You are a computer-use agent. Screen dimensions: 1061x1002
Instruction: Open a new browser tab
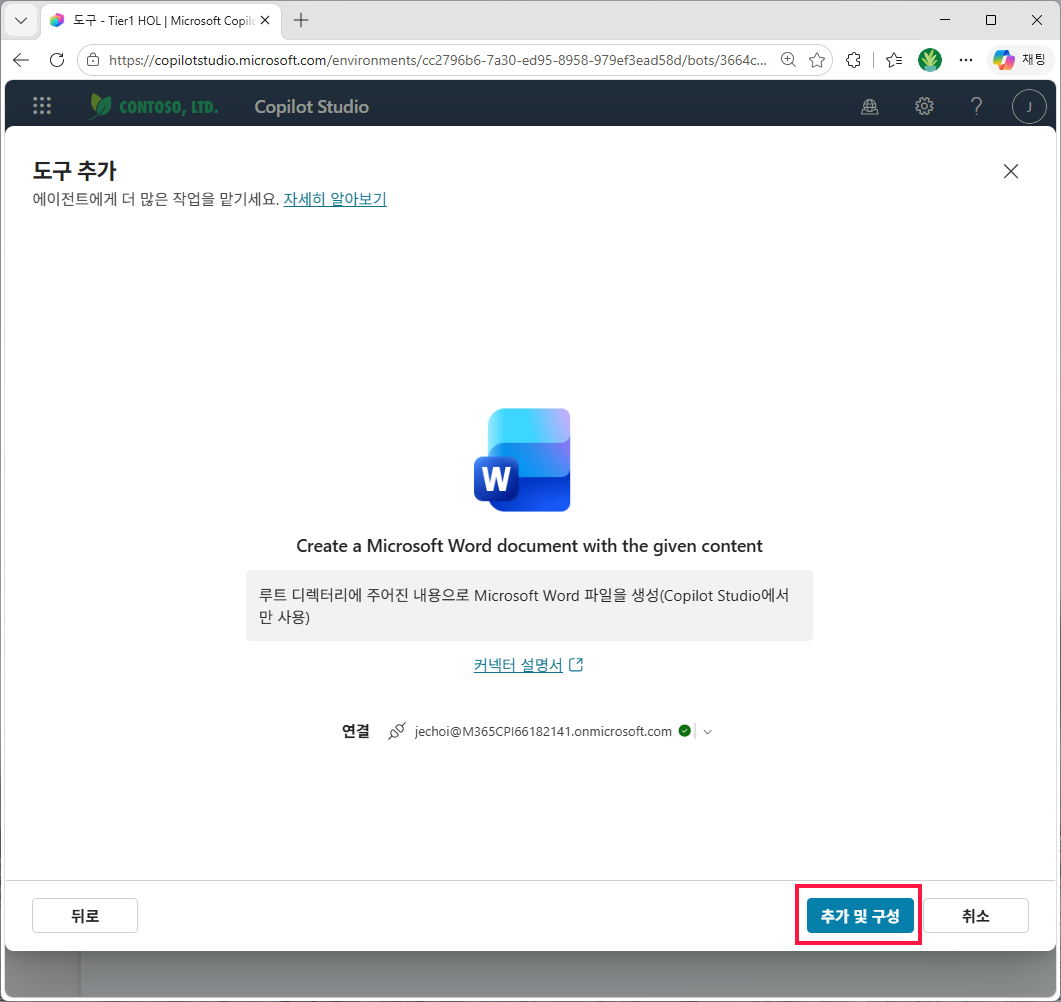pyautogui.click(x=301, y=20)
